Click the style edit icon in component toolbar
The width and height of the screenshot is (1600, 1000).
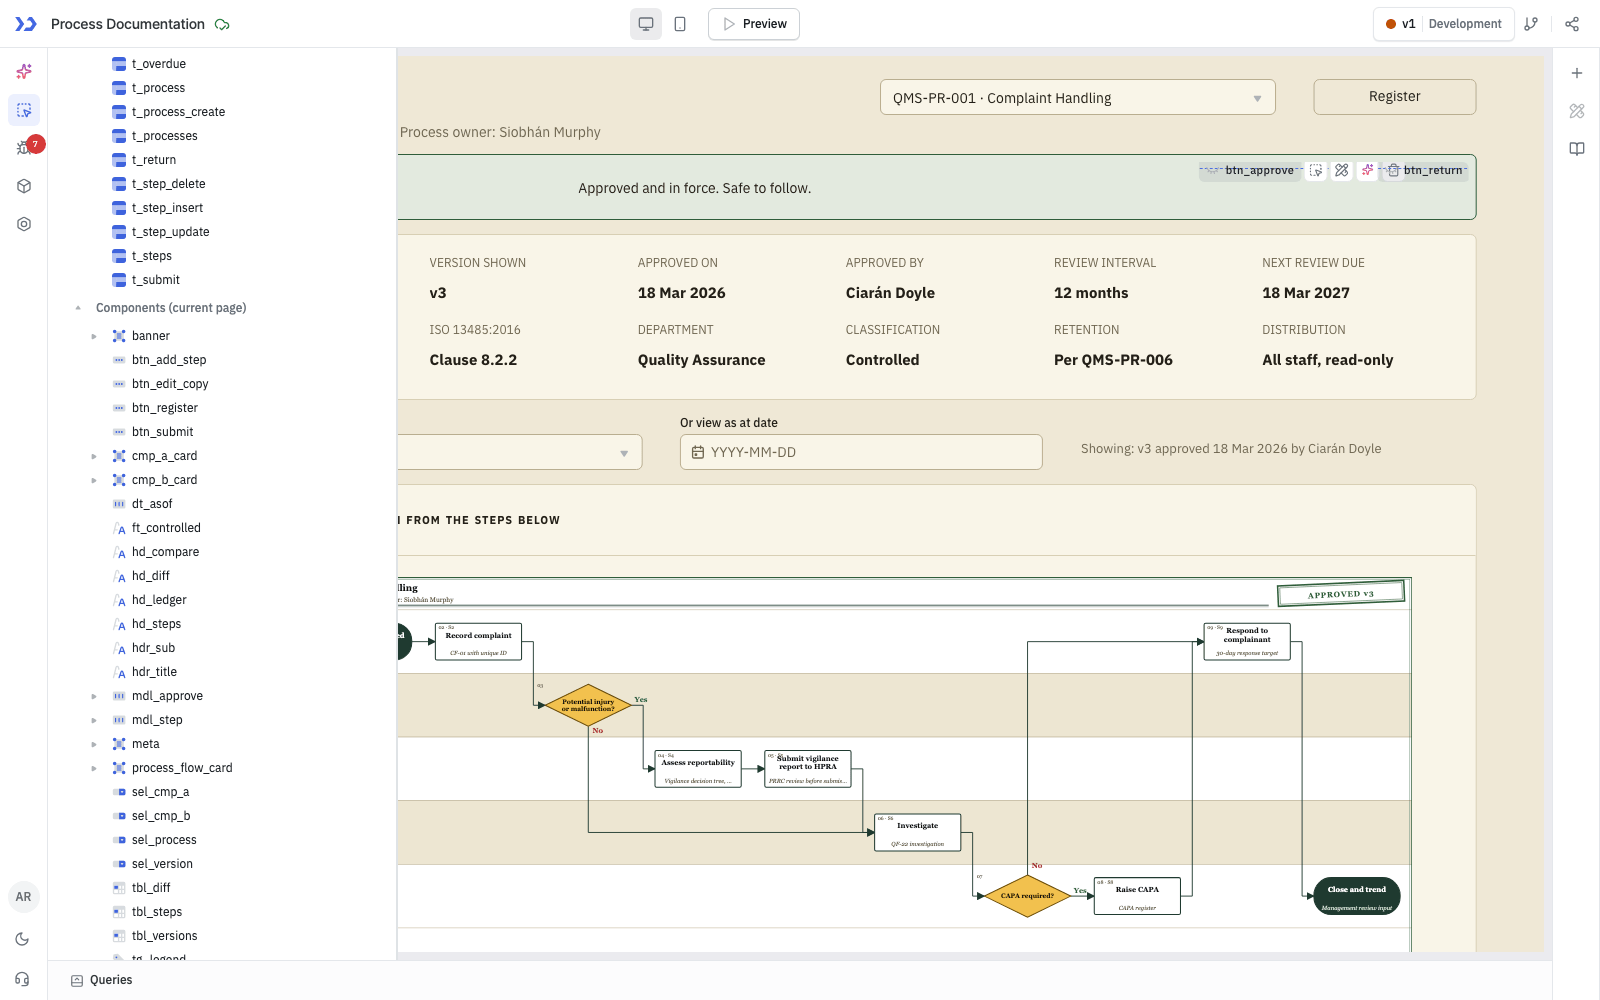click(1342, 171)
